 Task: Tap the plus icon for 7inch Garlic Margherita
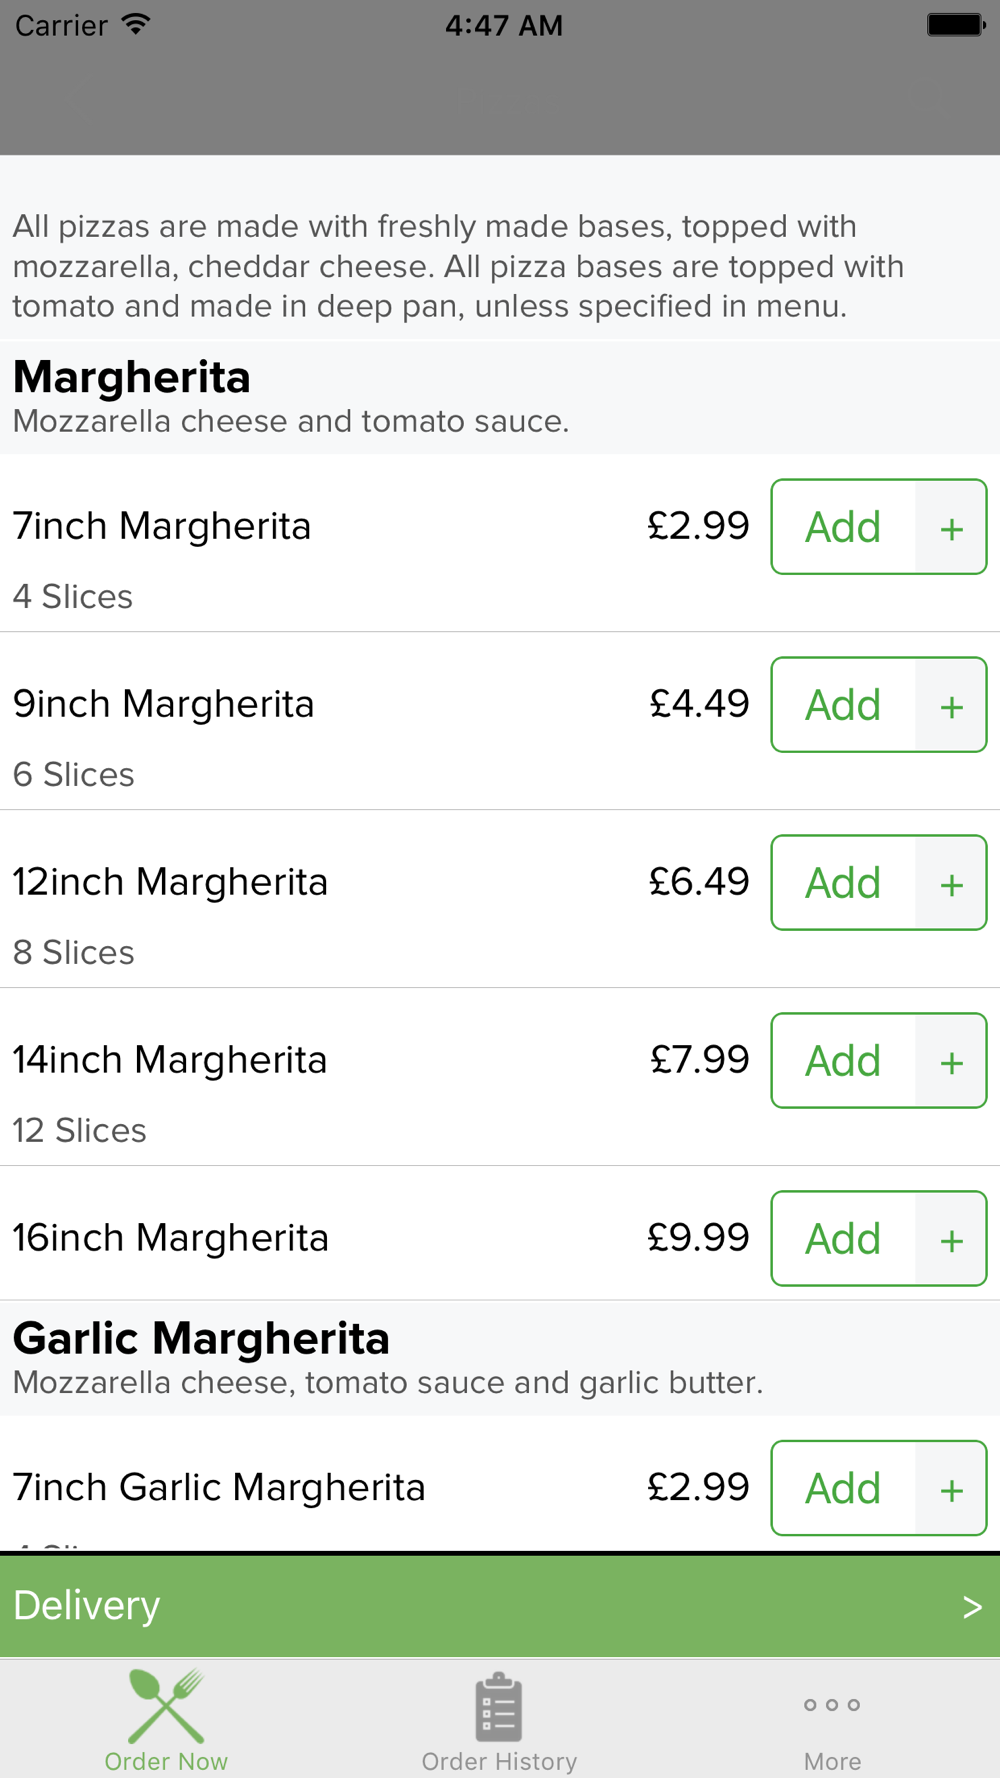[x=951, y=1489]
